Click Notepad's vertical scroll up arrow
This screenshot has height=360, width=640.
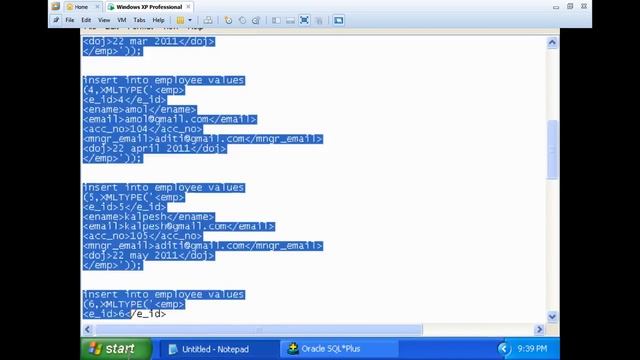pyautogui.click(x=552, y=42)
